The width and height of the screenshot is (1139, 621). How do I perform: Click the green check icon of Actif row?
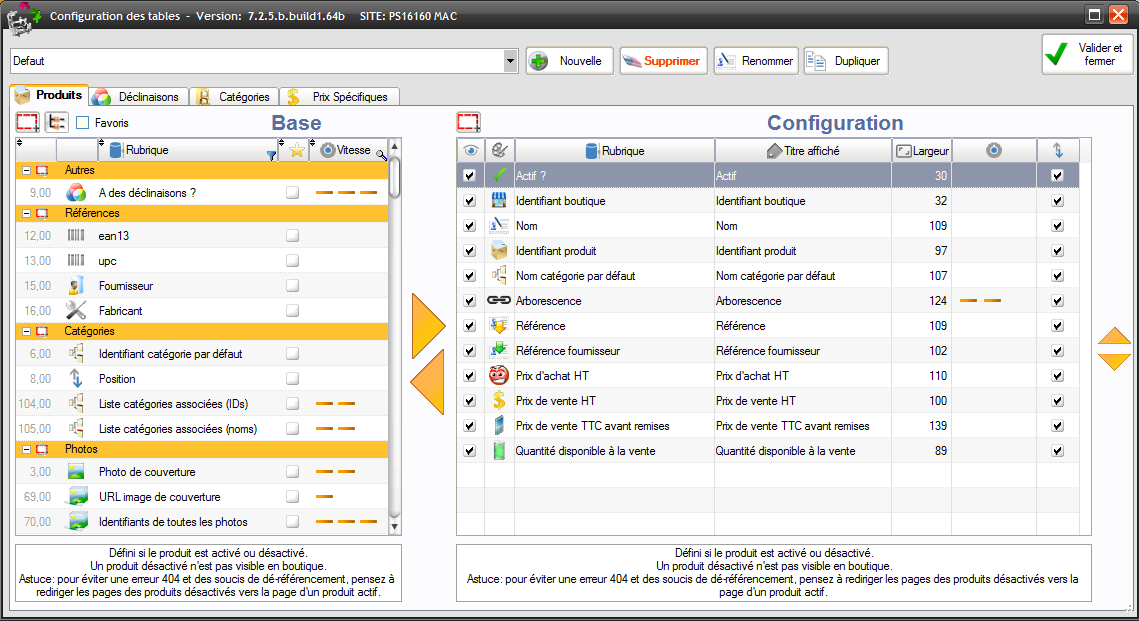click(498, 175)
